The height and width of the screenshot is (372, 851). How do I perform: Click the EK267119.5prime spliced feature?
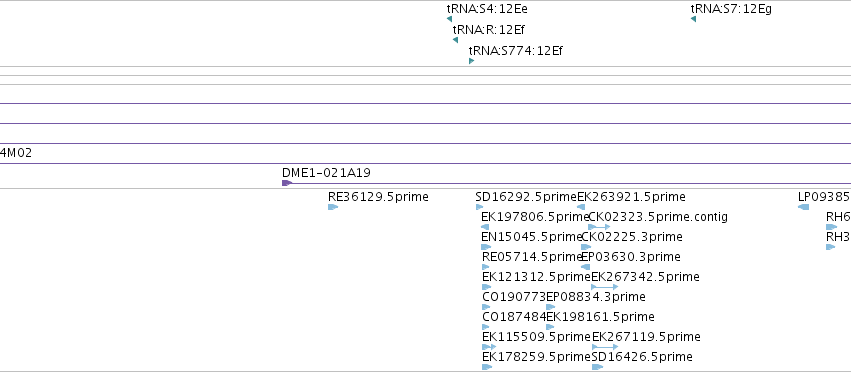click(x=605, y=346)
